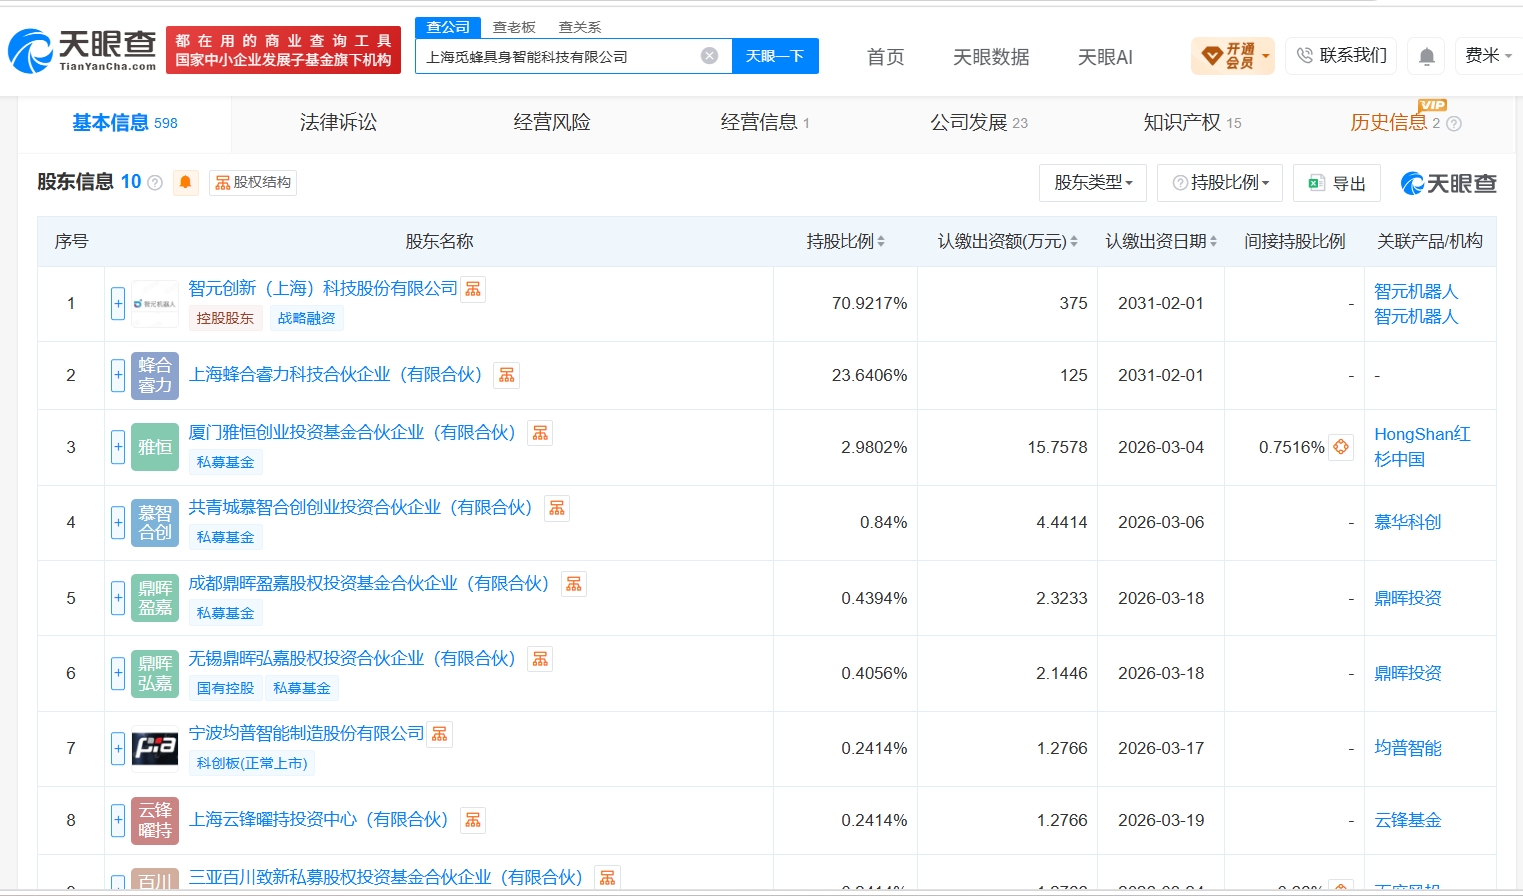The height and width of the screenshot is (896, 1523).
Task: Click the orange shareholder alert bell icon
Action: click(185, 182)
